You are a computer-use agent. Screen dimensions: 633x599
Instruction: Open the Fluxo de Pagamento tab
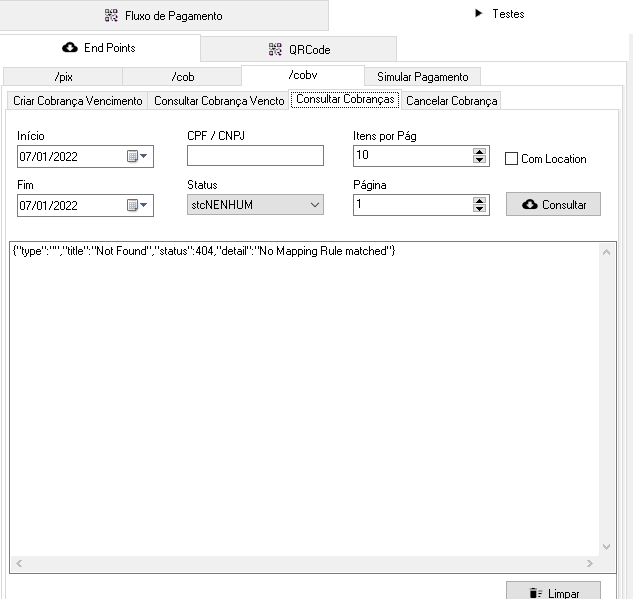pyautogui.click(x=163, y=15)
